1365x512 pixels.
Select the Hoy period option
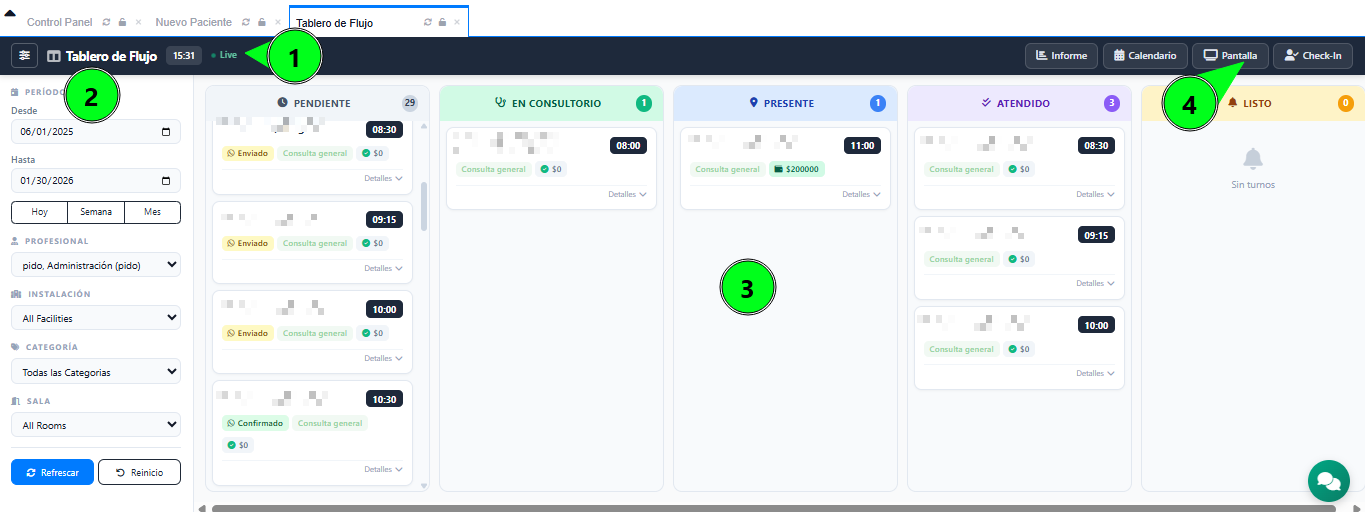[39, 212]
